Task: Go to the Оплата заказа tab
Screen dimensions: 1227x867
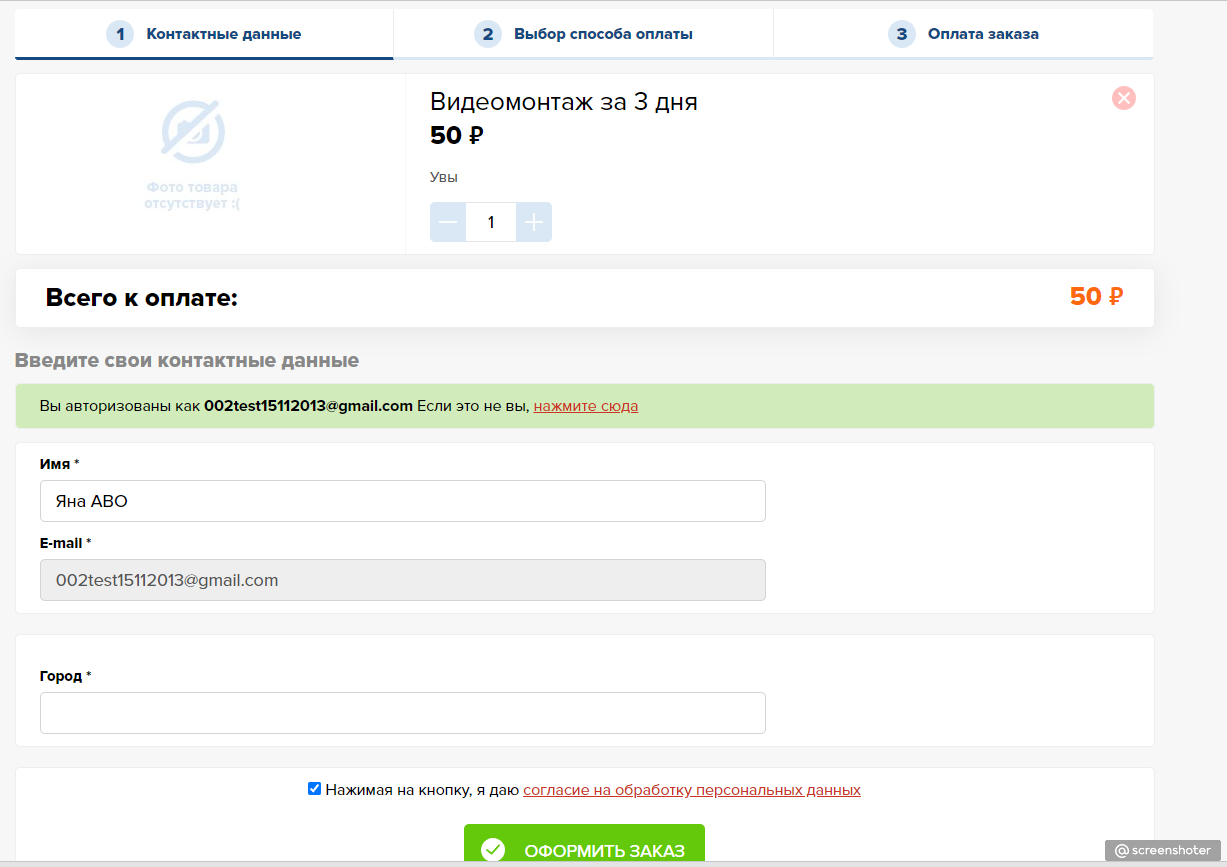Action: pyautogui.click(x=982, y=34)
